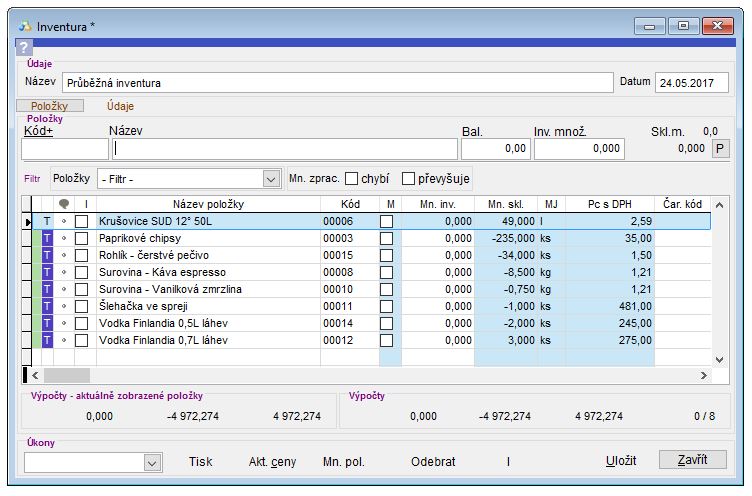Enable the převyšuje checkbox
This screenshot has height=496, width=752.
(408, 178)
